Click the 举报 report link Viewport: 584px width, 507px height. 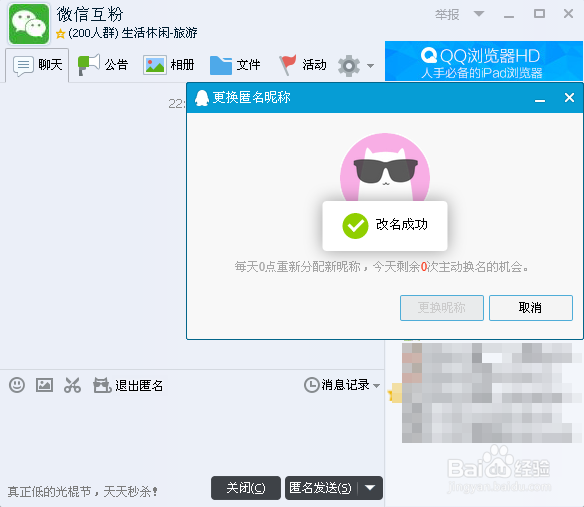coord(447,15)
